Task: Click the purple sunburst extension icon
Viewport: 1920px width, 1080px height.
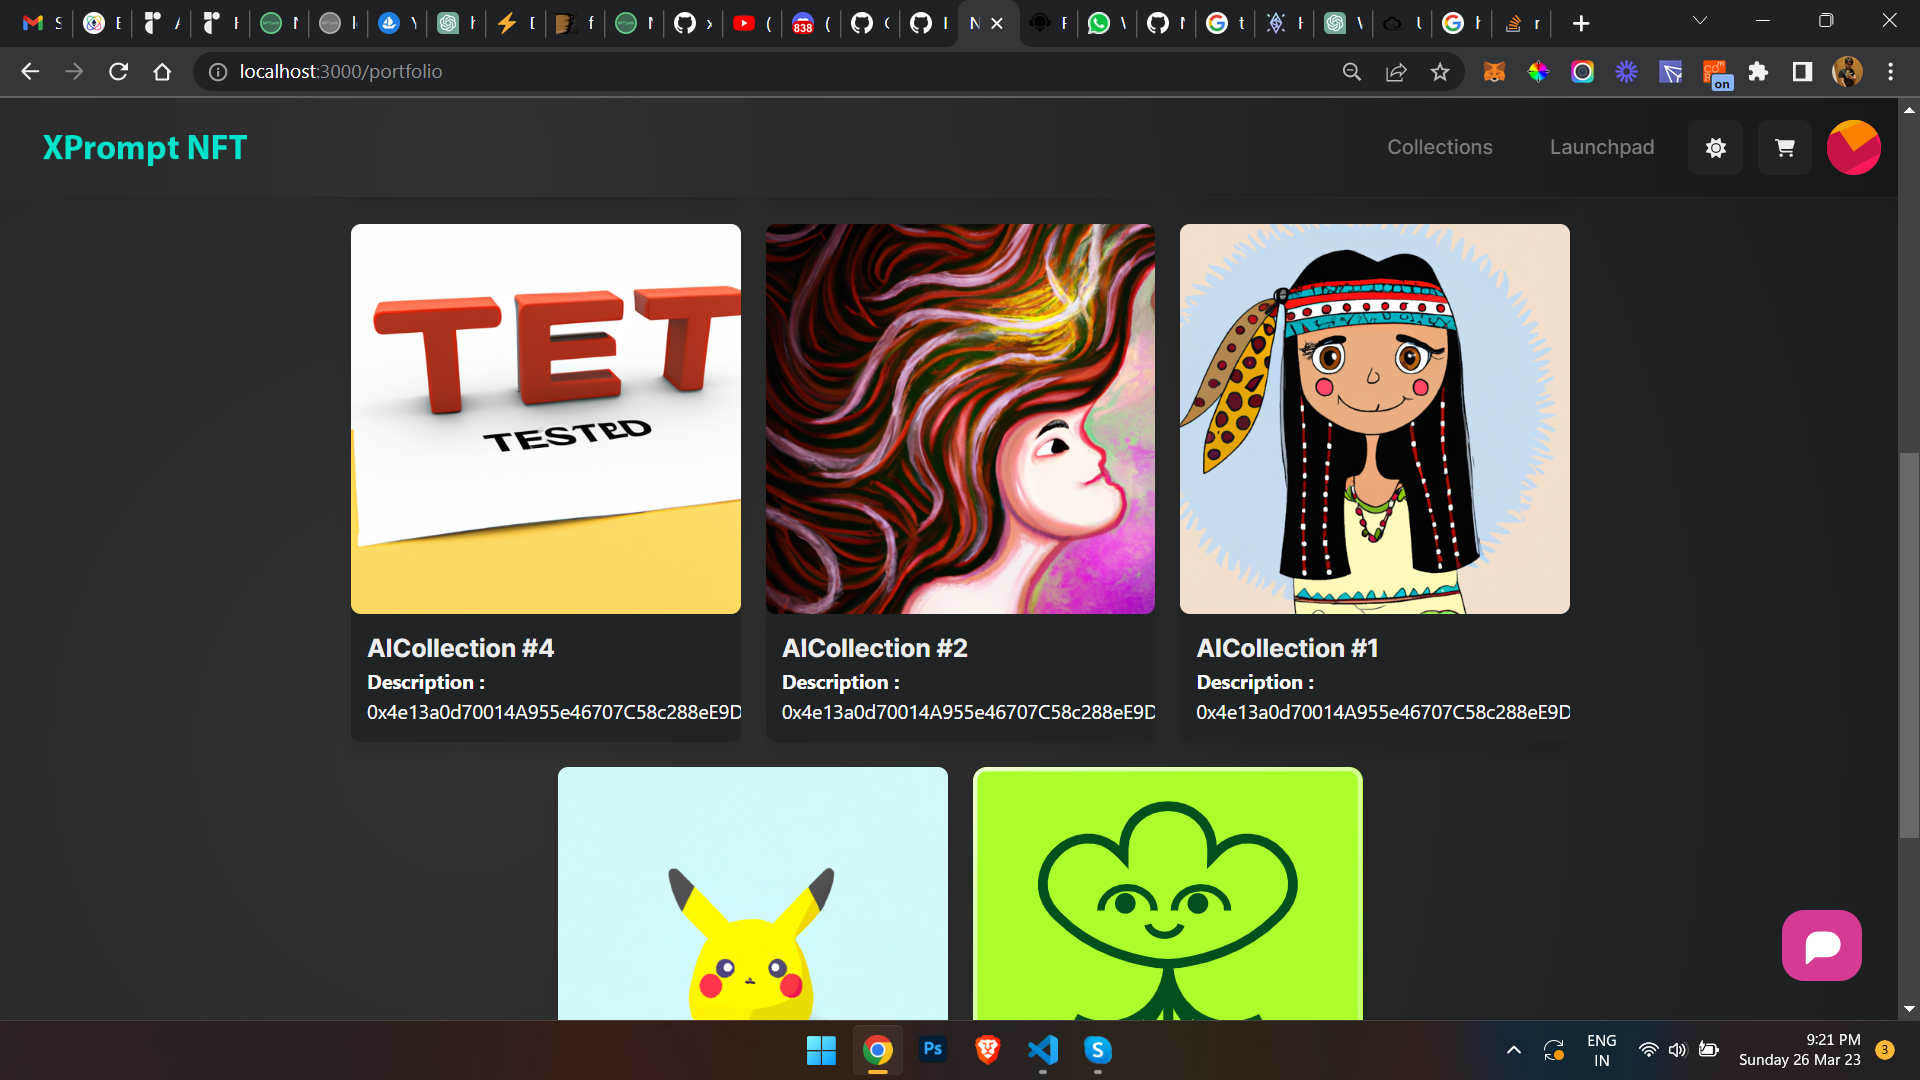Action: (x=1626, y=72)
